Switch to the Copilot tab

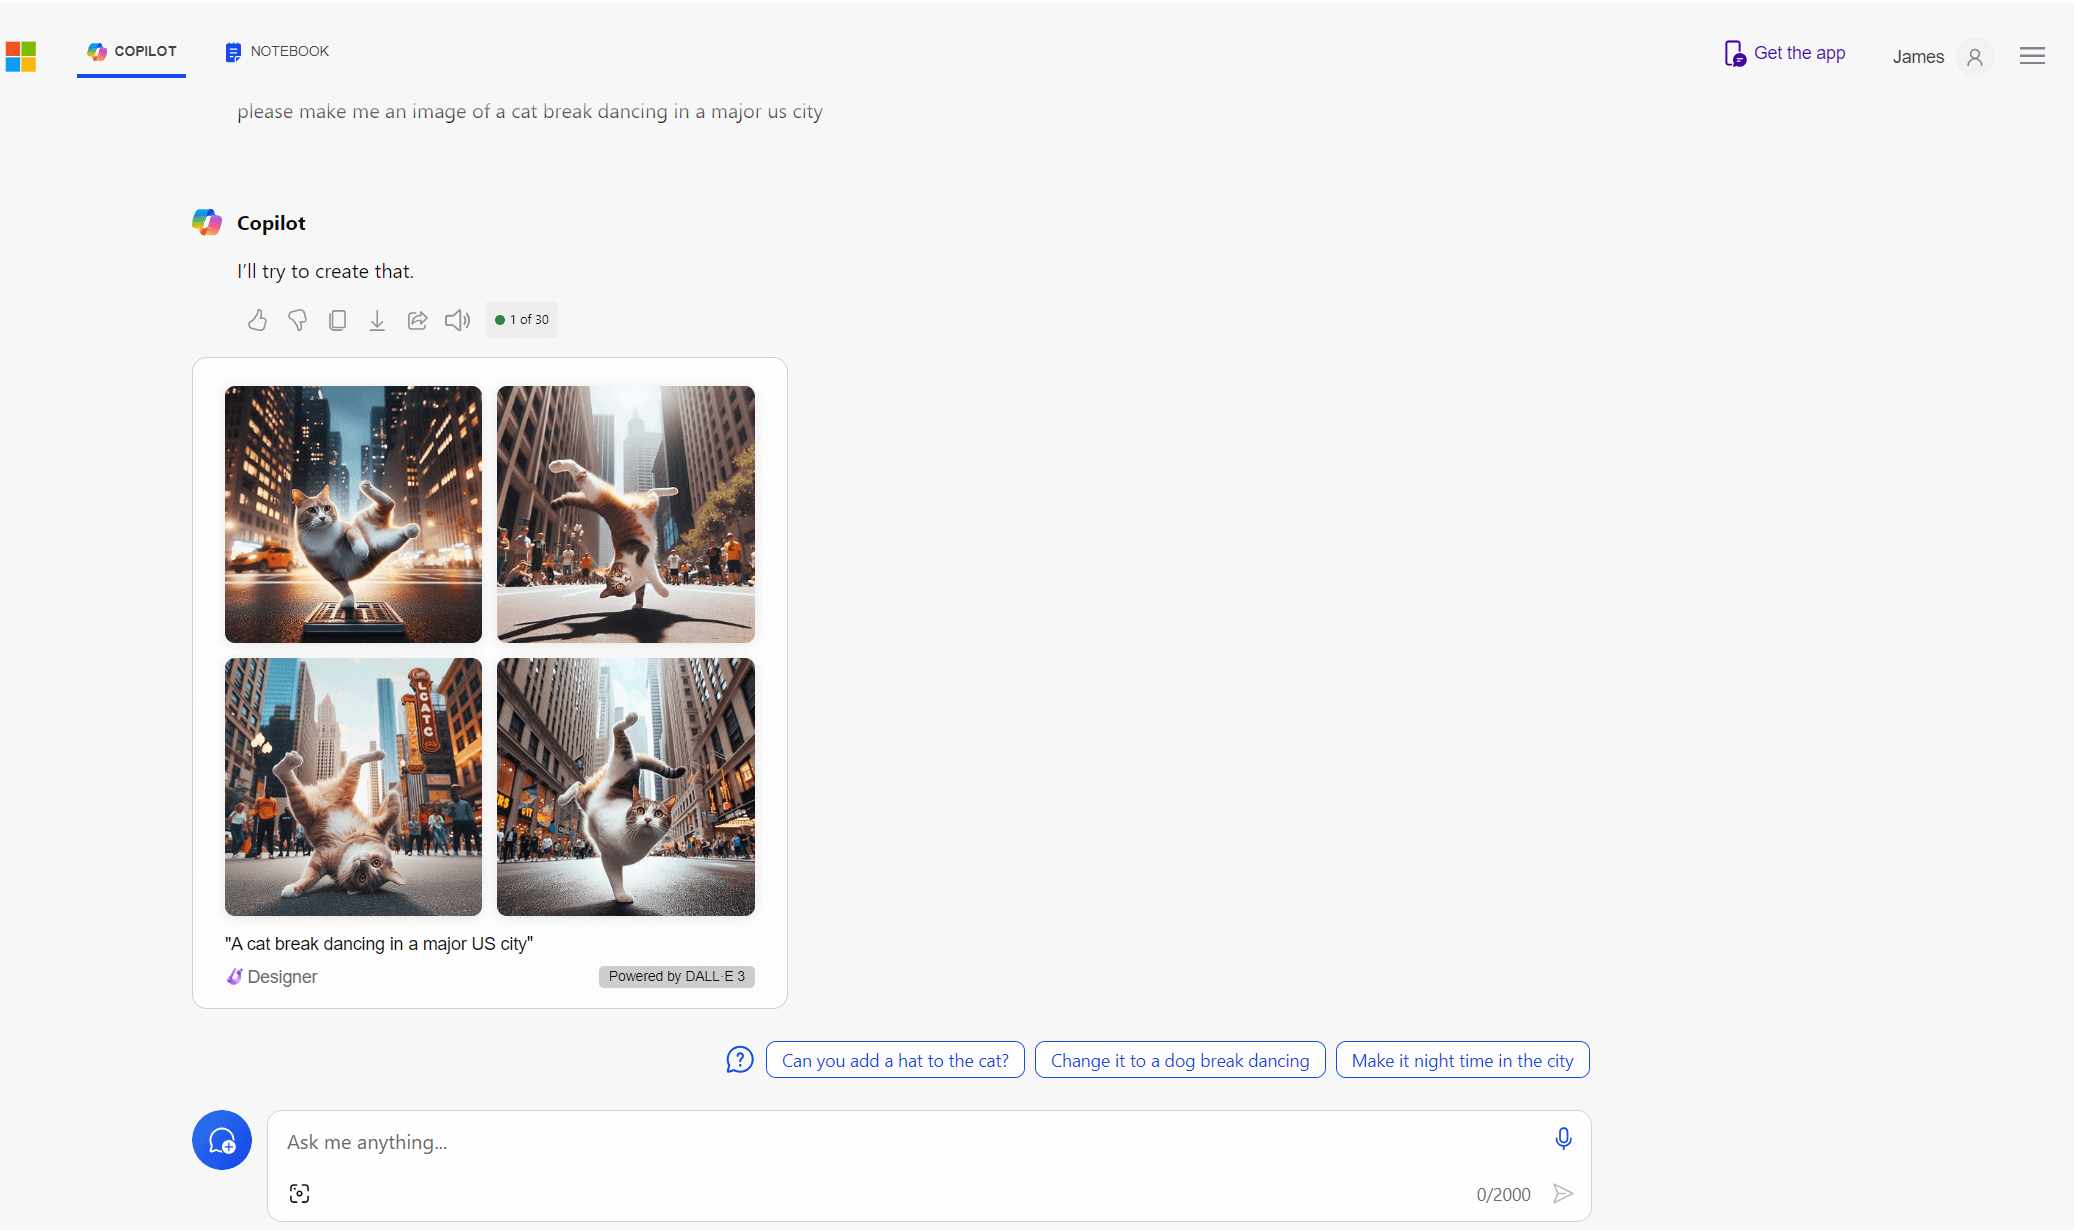[132, 51]
